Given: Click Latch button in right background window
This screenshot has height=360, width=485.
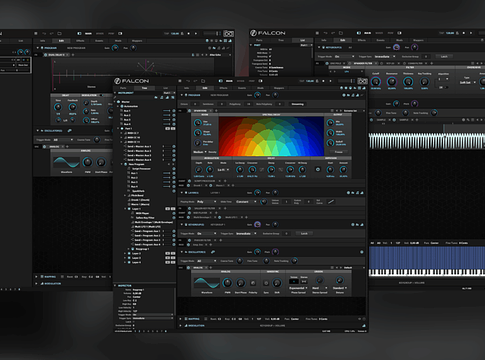Looking at the screenshot, I should click(x=444, y=57).
